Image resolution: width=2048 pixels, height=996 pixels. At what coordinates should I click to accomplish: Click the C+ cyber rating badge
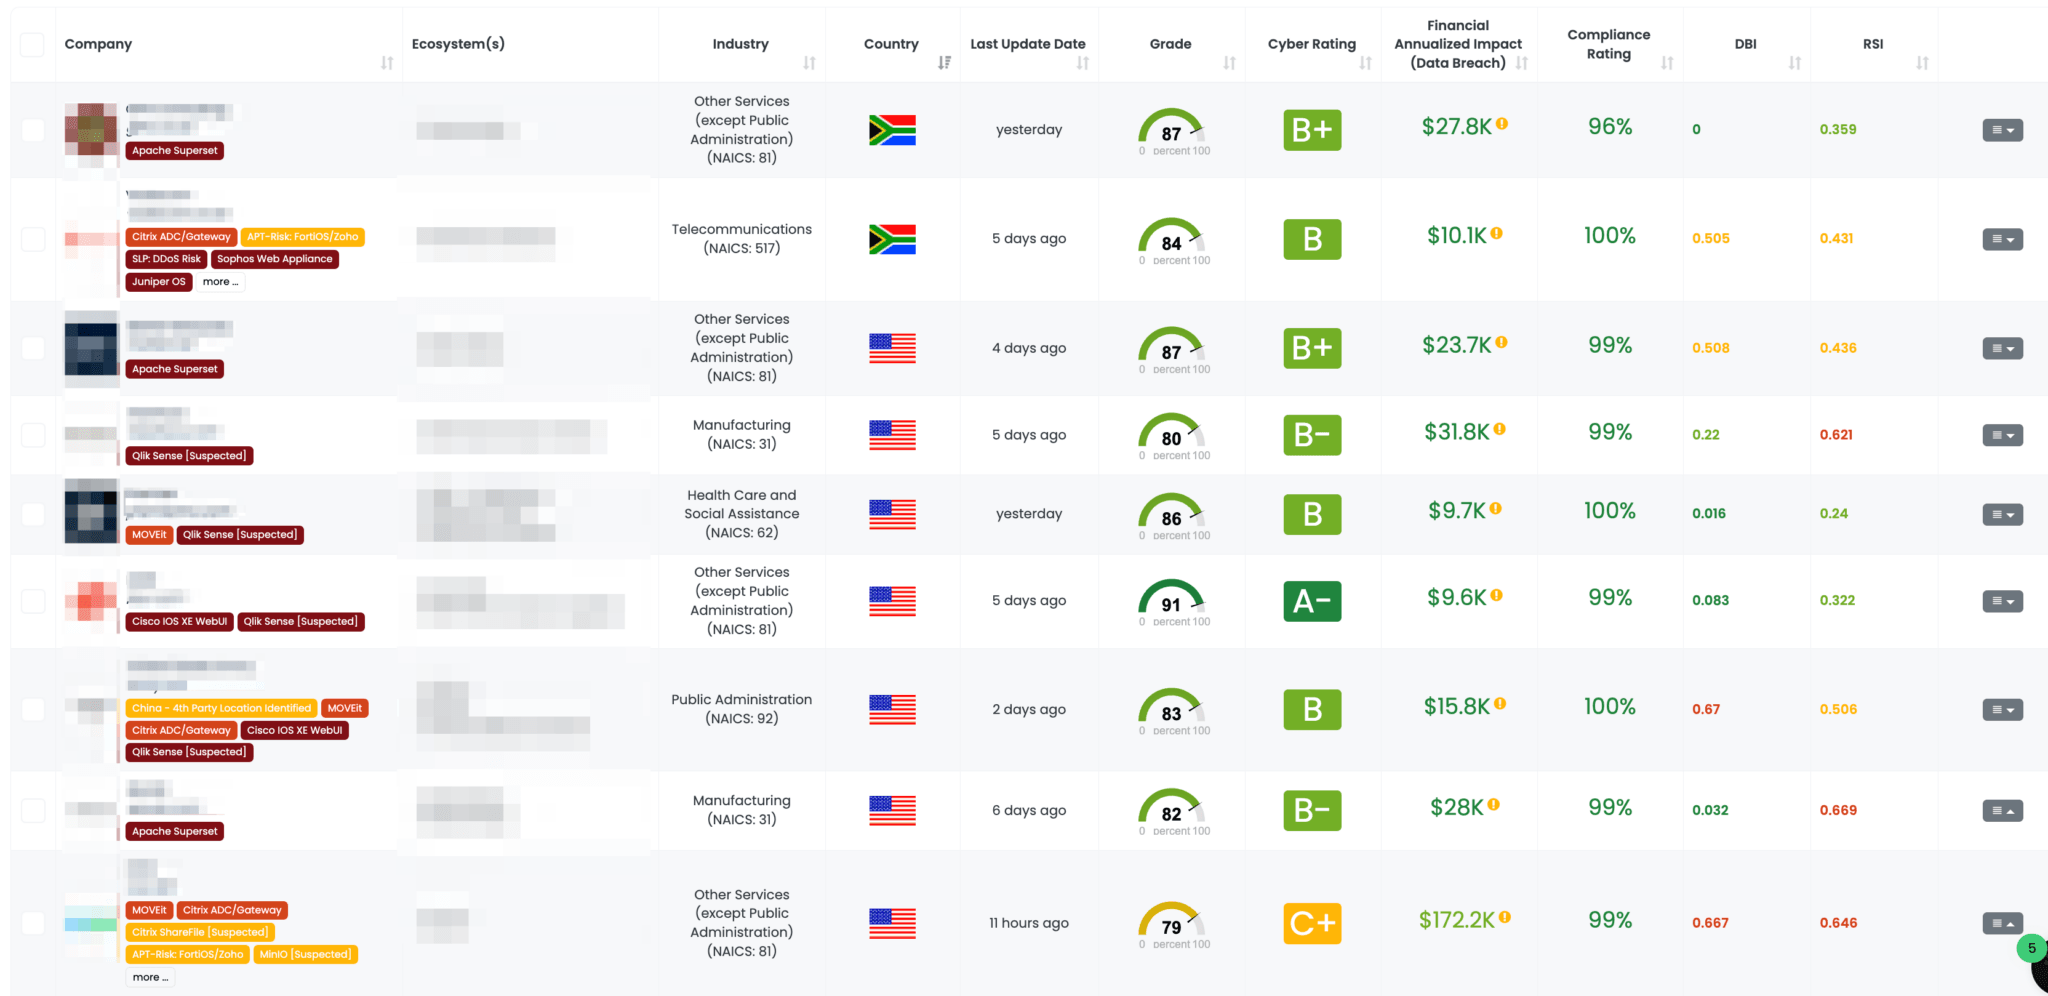pos(1312,923)
